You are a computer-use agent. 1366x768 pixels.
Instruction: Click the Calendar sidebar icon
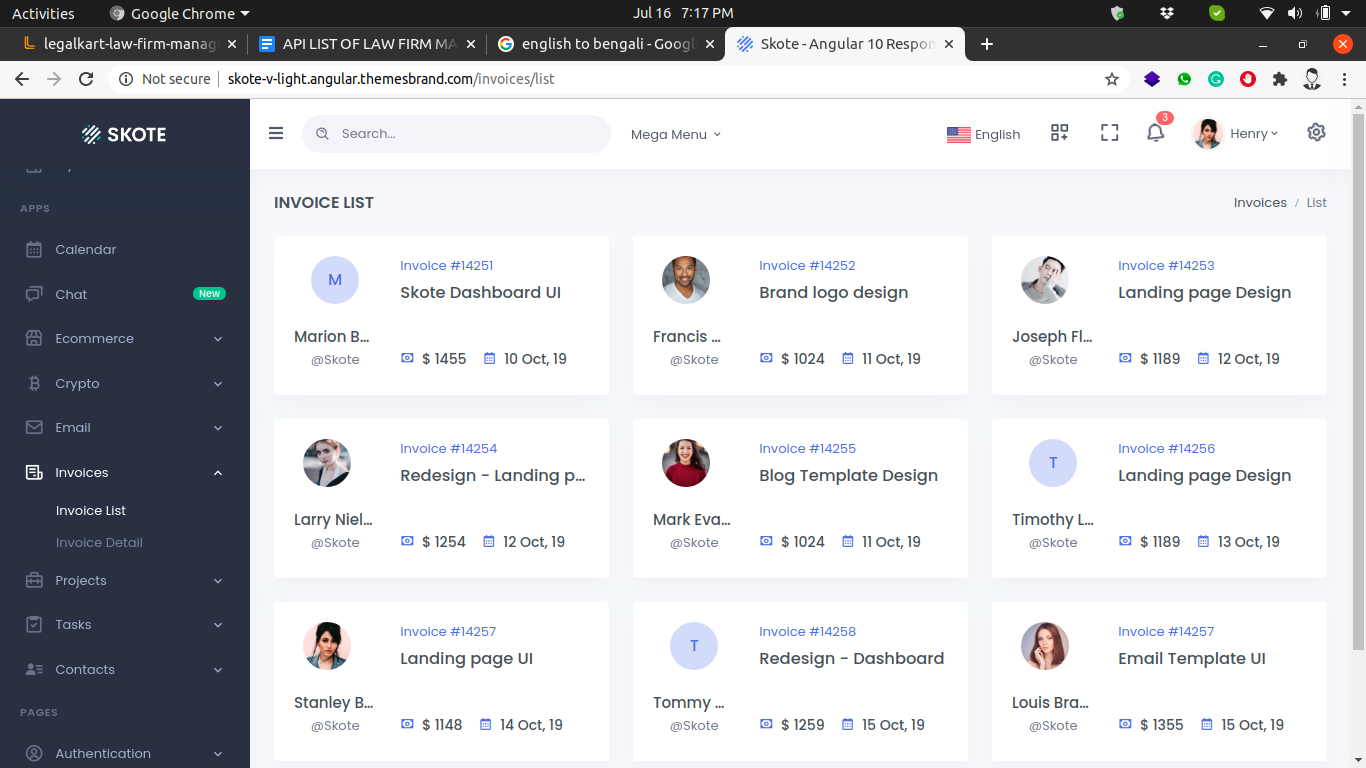tap(34, 250)
